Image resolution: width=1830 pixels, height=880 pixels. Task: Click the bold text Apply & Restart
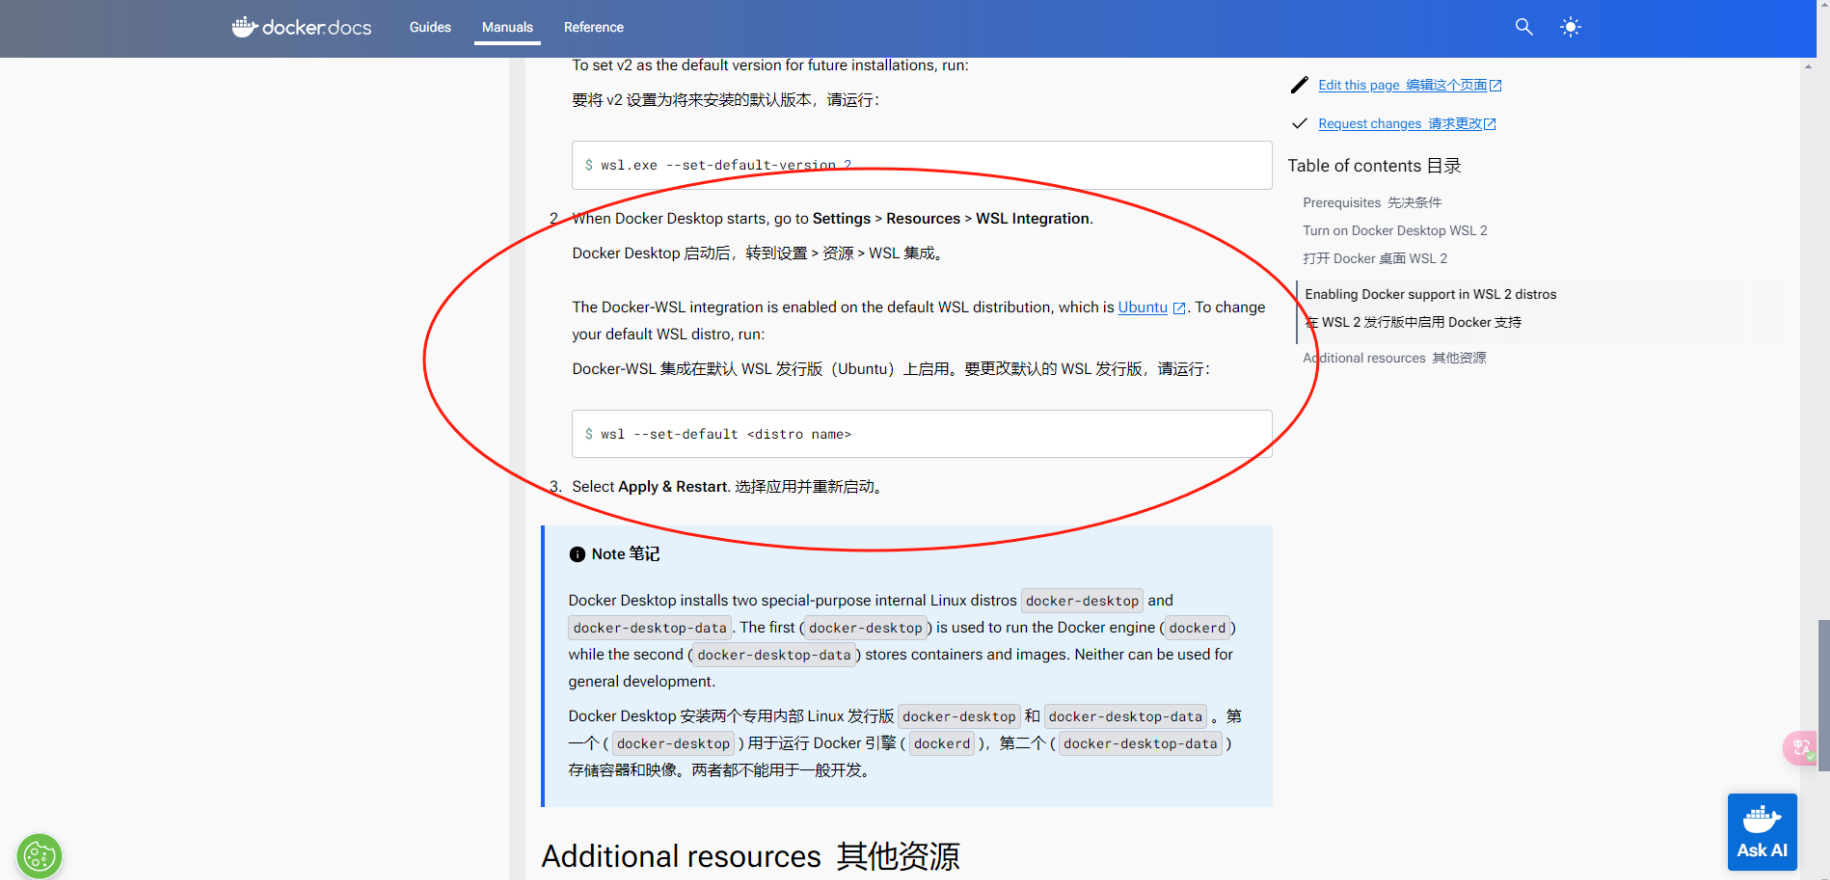tap(672, 487)
